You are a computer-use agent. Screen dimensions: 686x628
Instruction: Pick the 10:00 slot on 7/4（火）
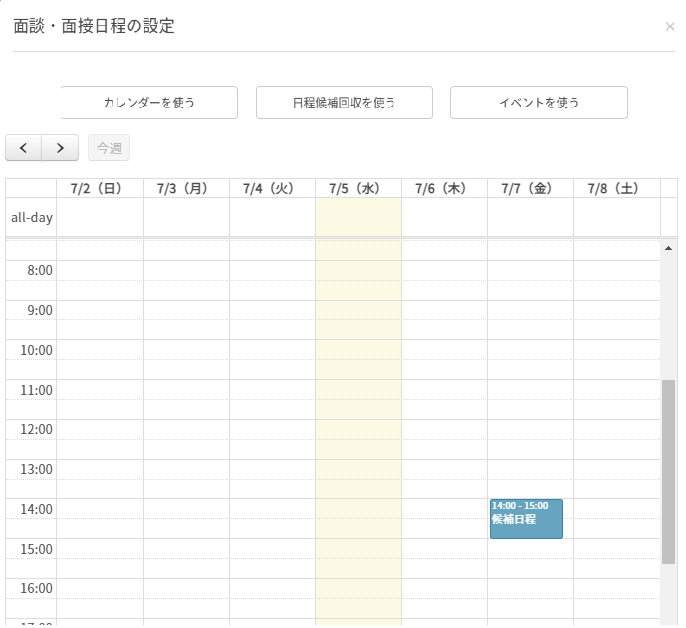point(272,350)
